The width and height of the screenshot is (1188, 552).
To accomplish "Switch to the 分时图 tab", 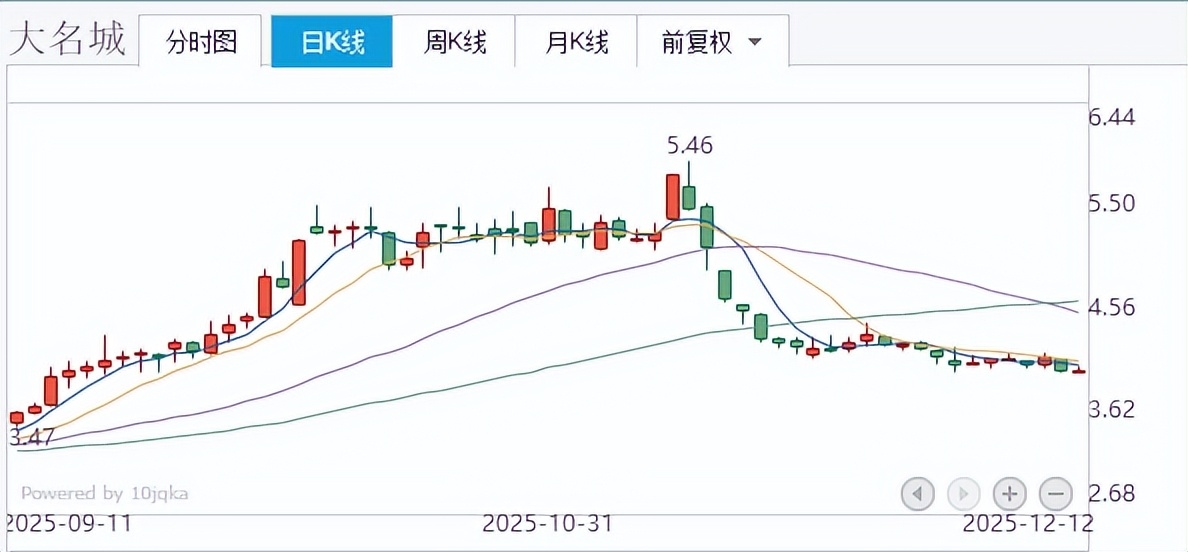I will coord(201,42).
